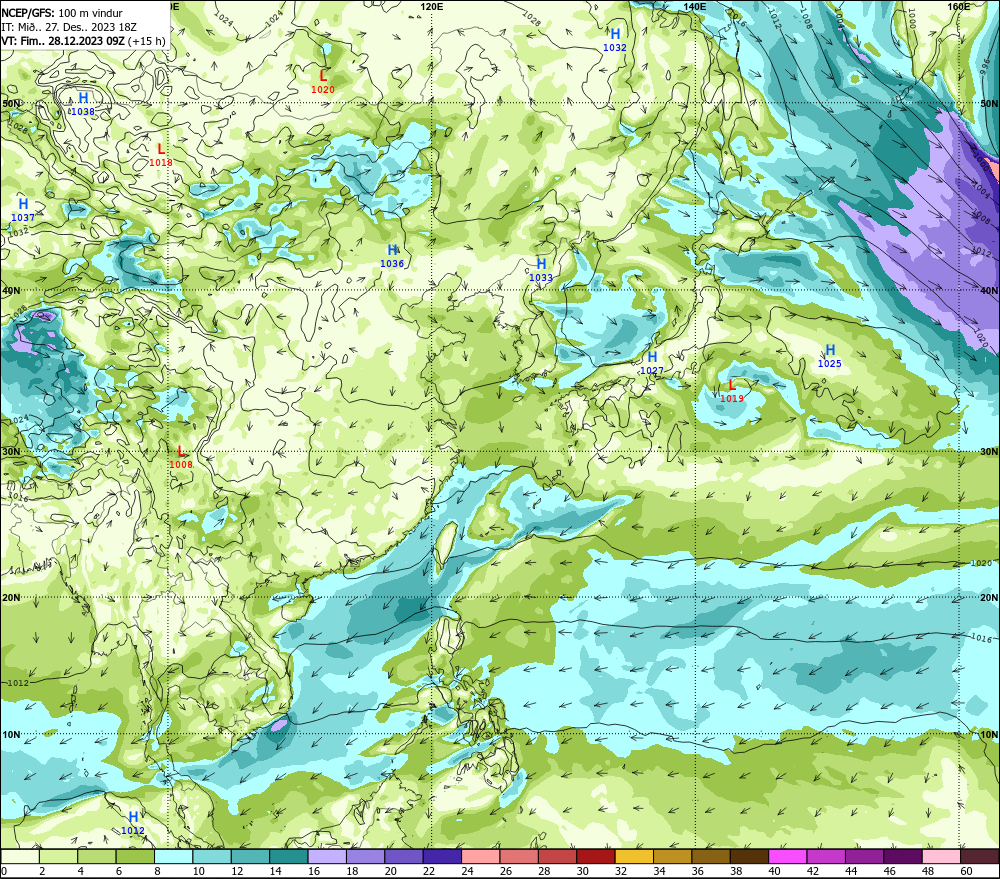Click the H 1027 high pressure marker
The image size is (1000, 879).
pos(652,363)
